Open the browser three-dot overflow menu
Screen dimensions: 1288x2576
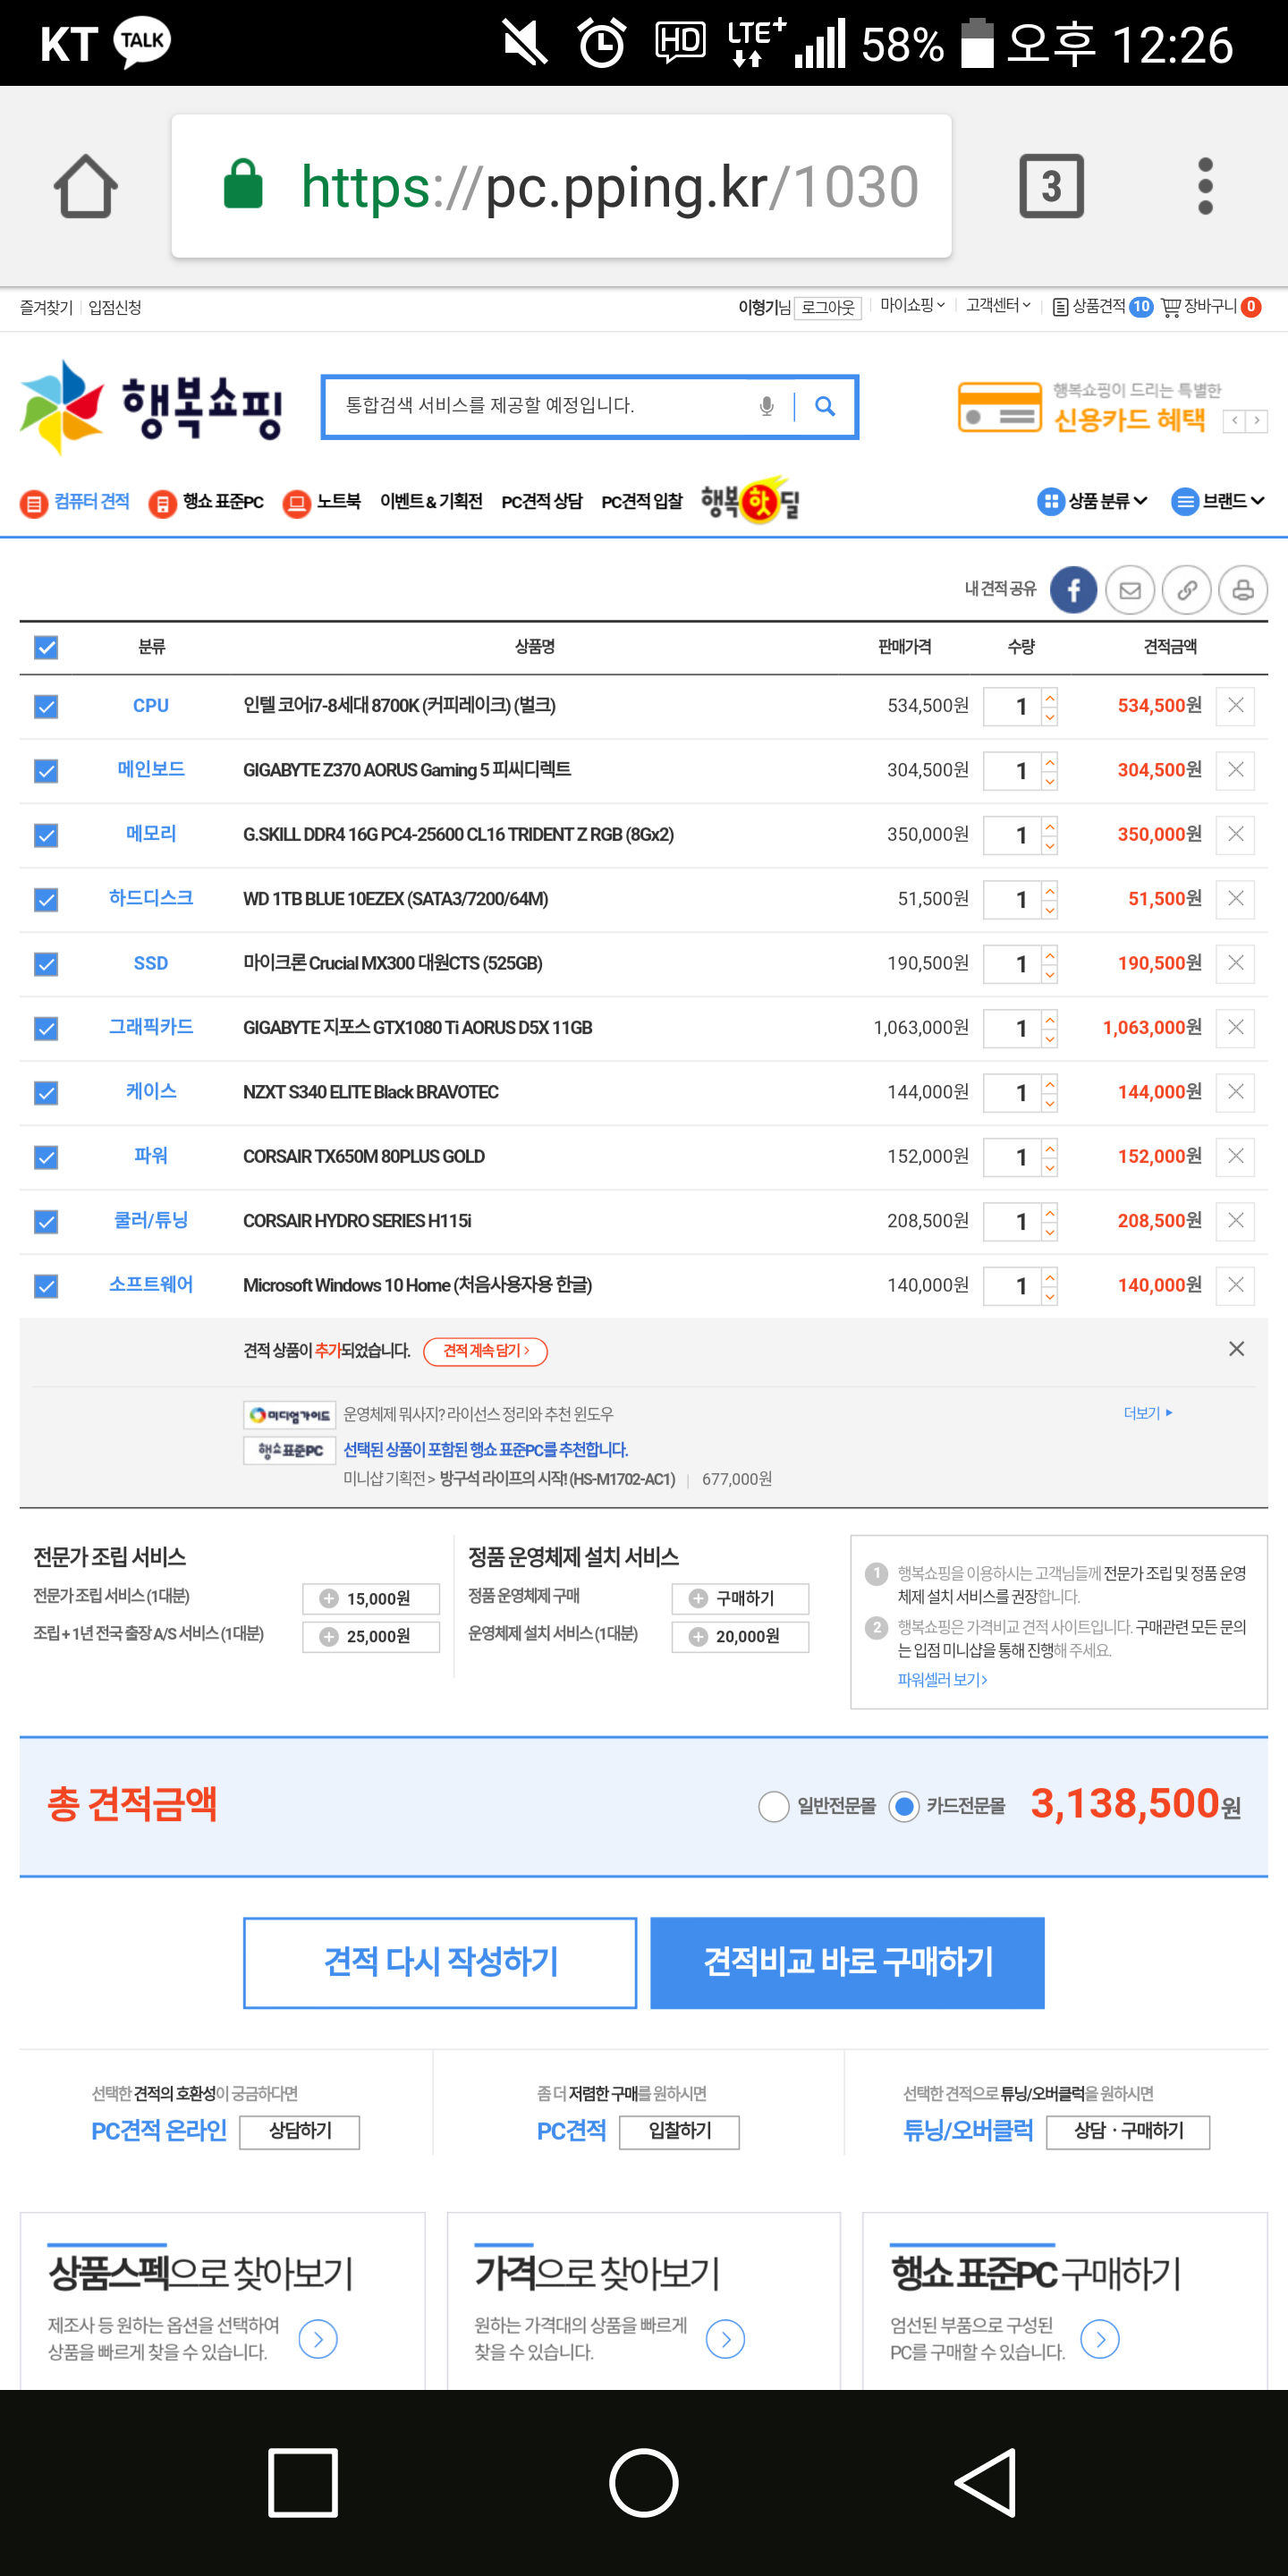pos(1205,186)
